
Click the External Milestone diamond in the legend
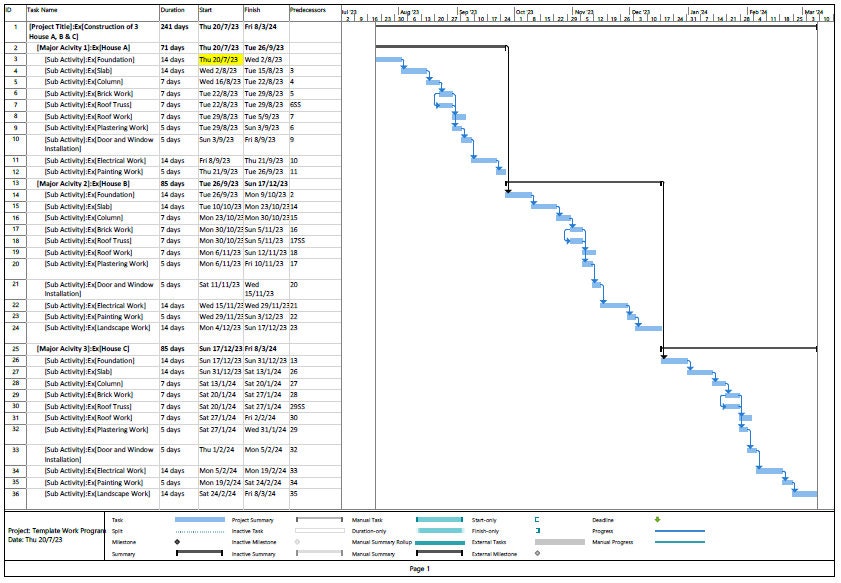[536, 555]
